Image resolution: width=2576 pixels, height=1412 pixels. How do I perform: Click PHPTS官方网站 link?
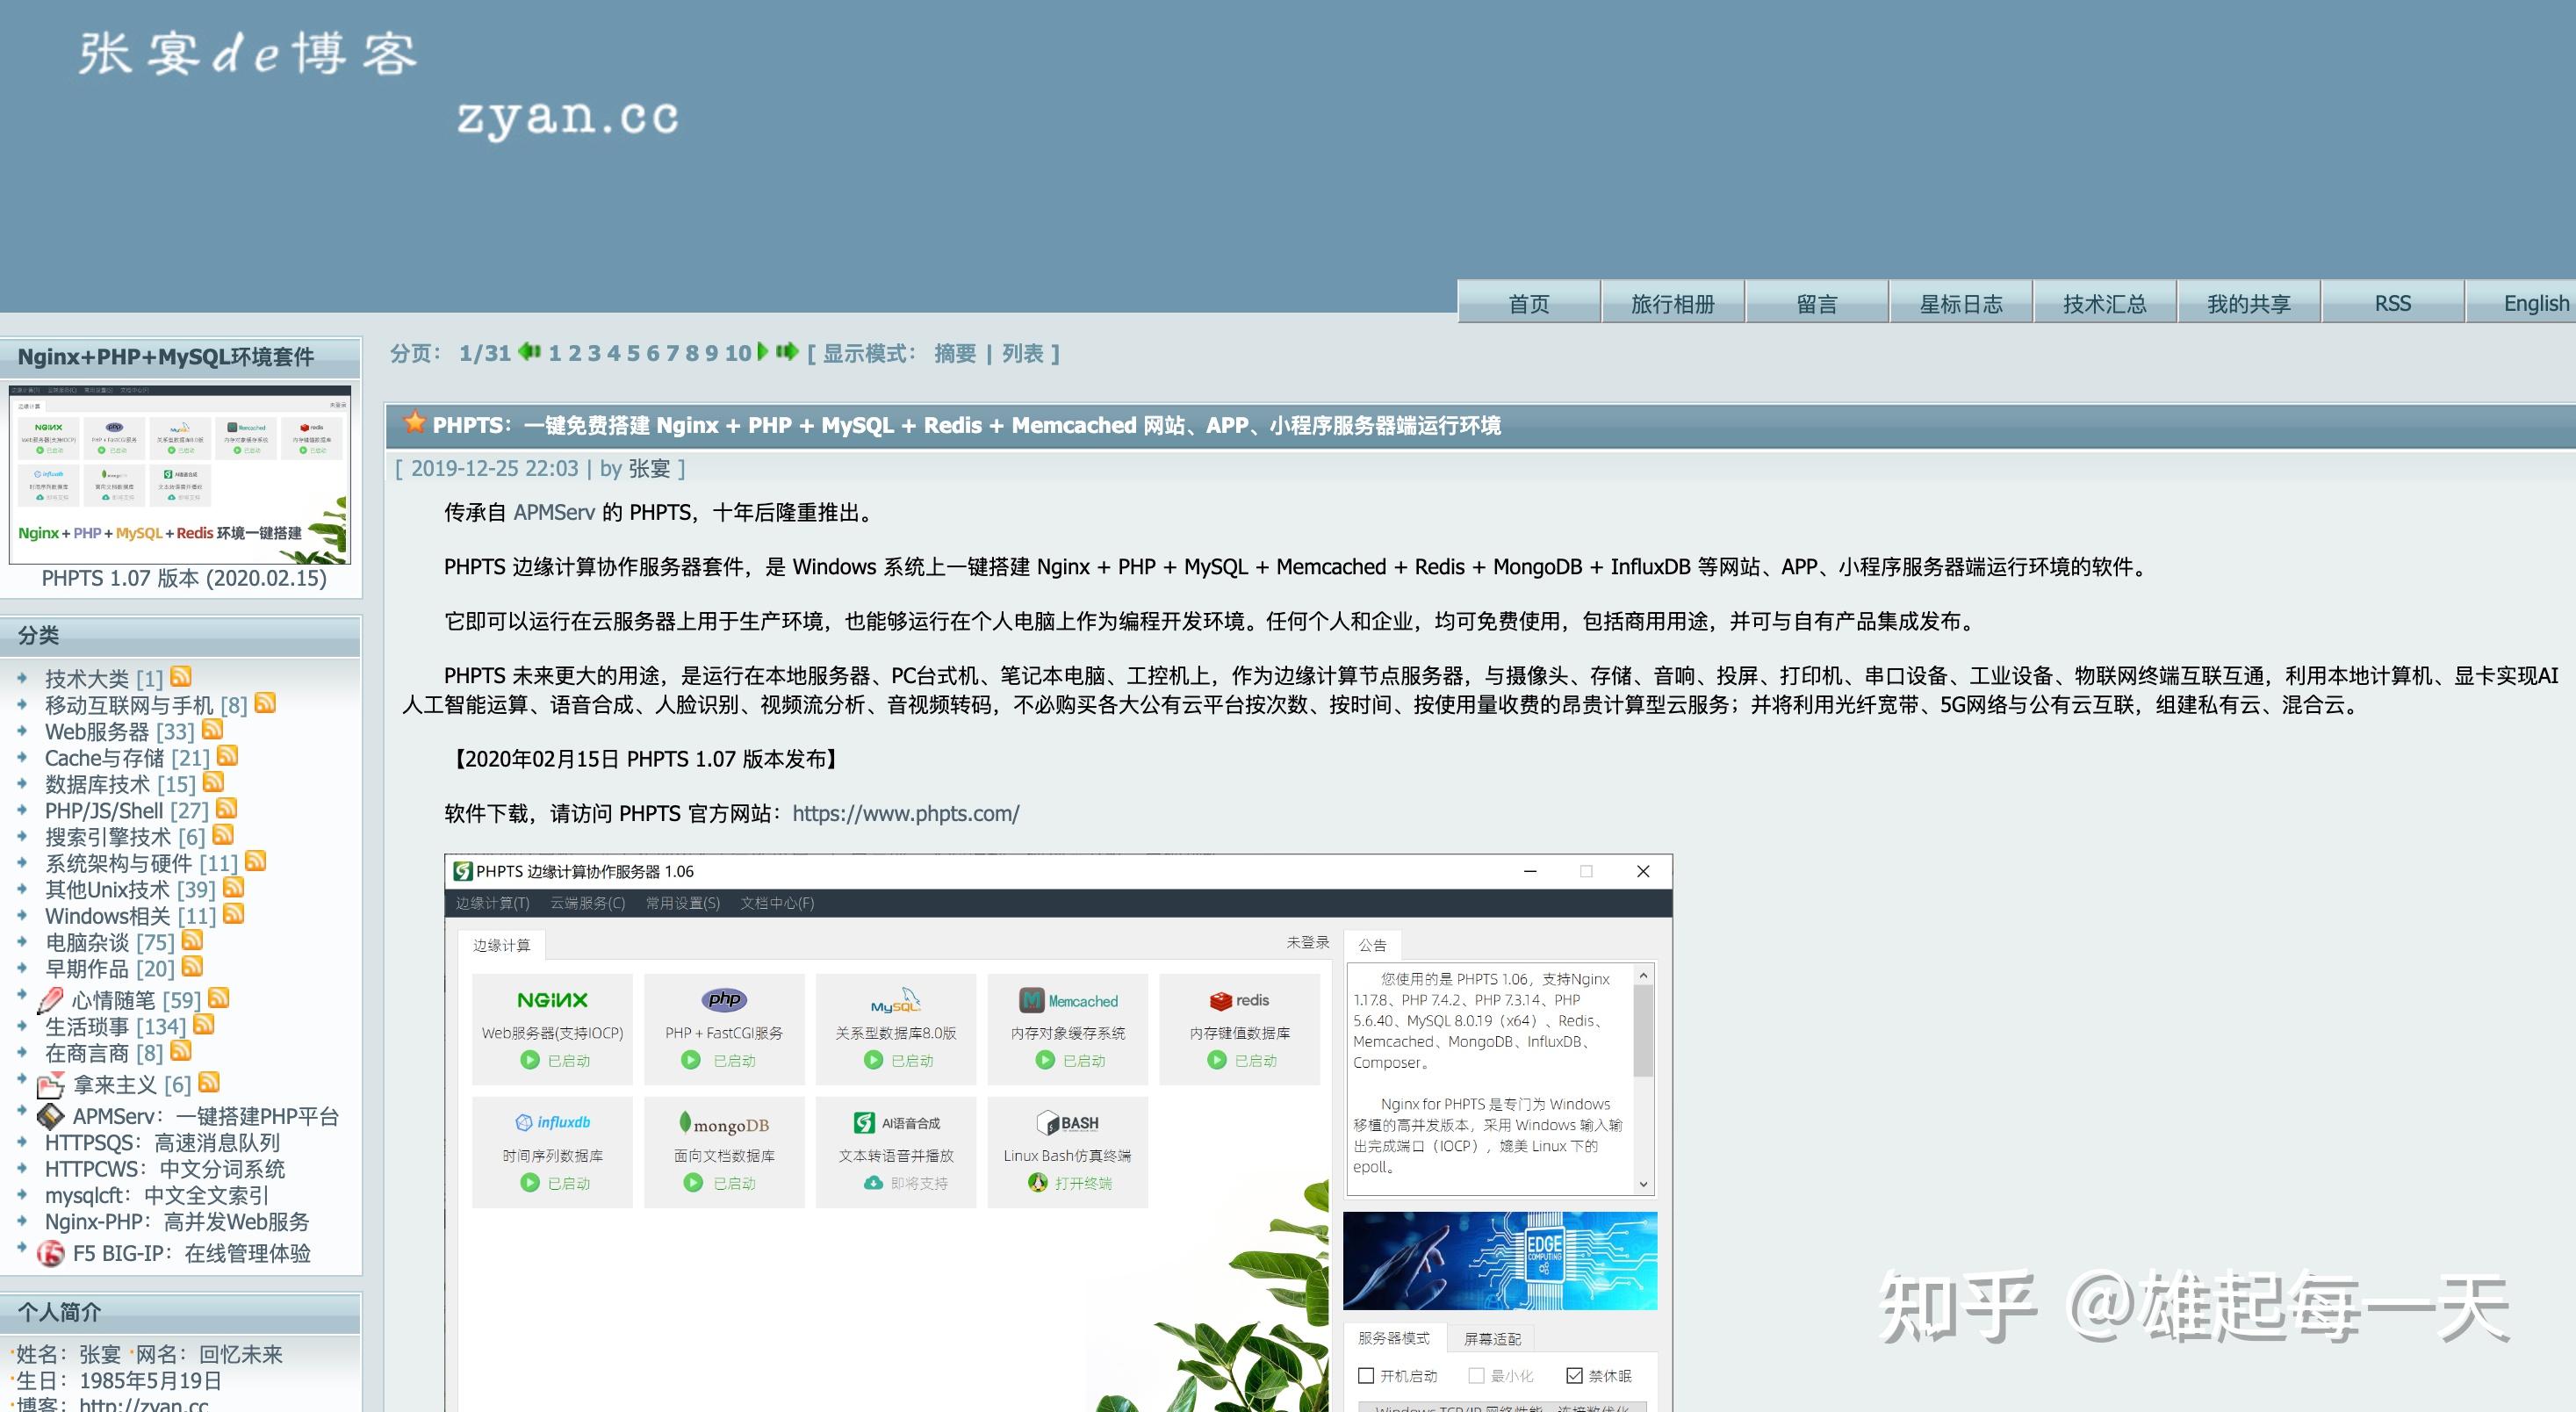902,812
